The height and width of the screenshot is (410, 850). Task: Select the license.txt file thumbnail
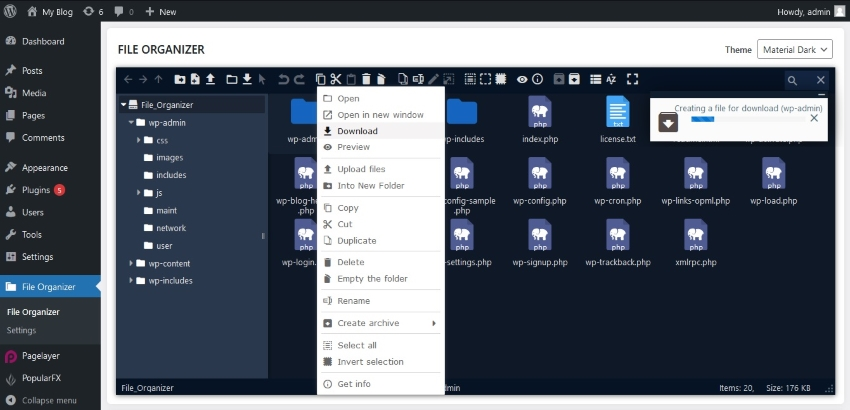tap(618, 112)
